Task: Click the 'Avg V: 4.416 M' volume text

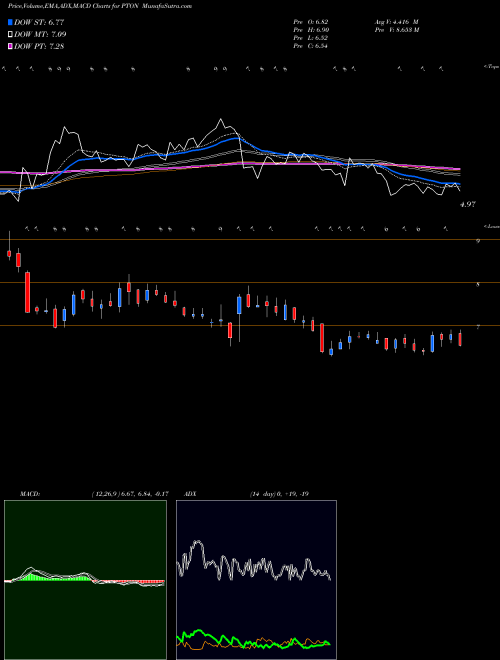Action: (396, 22)
